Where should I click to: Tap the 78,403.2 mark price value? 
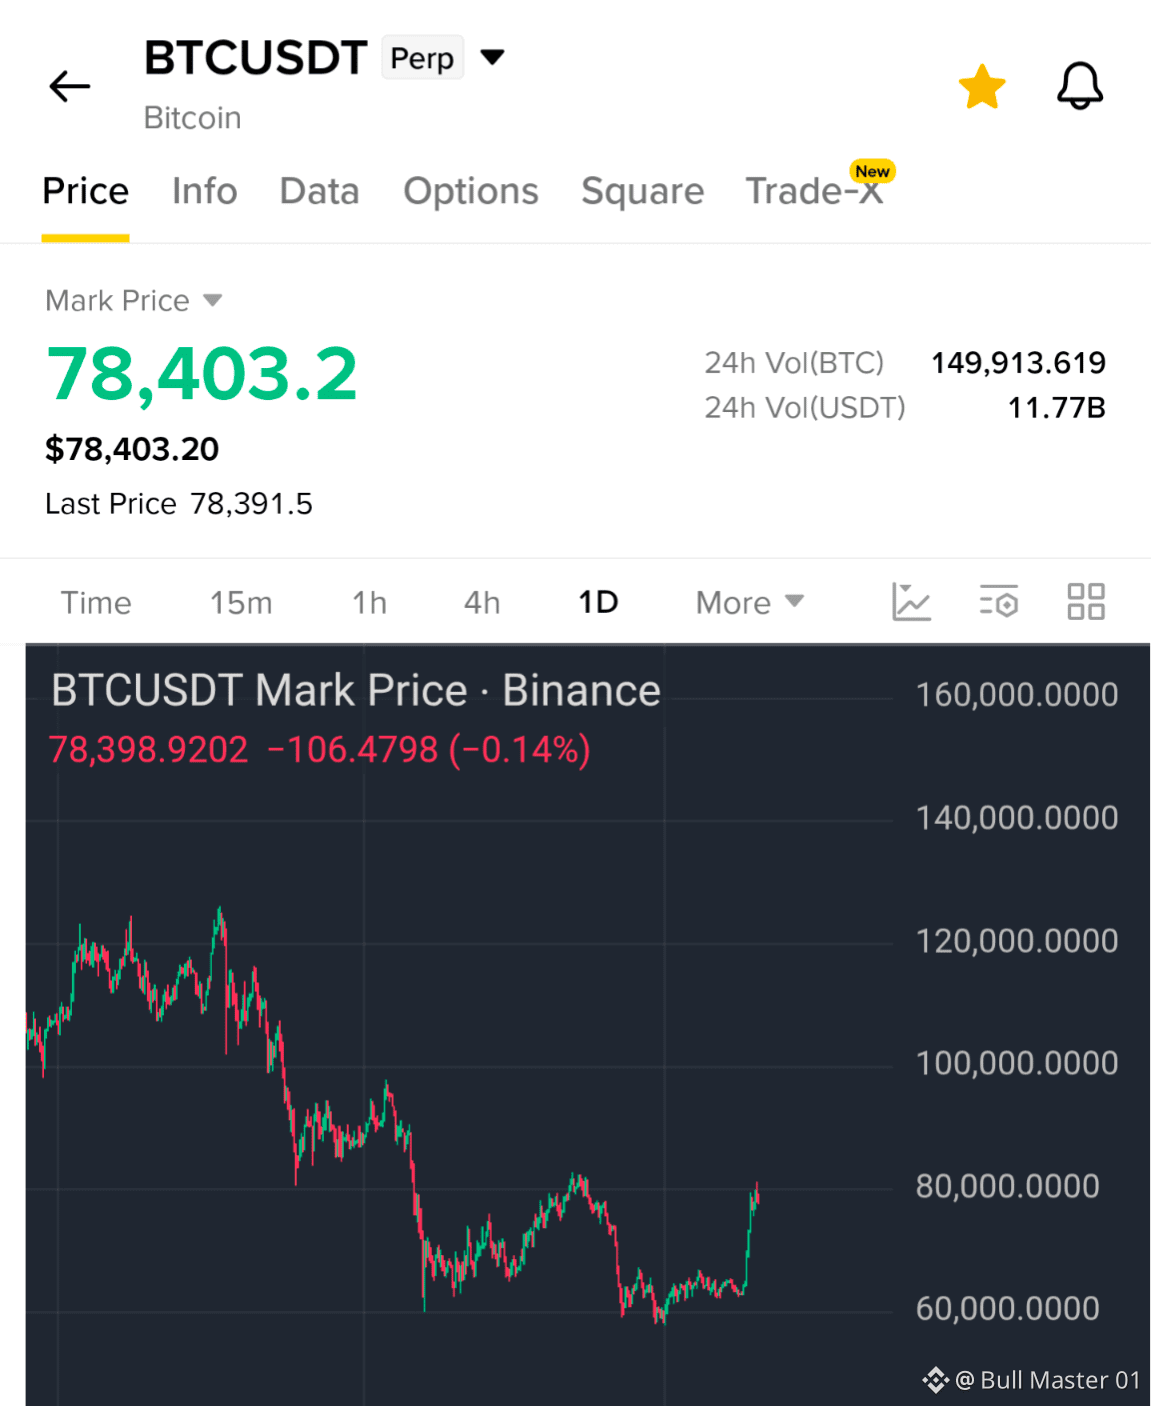pyautogui.click(x=202, y=374)
